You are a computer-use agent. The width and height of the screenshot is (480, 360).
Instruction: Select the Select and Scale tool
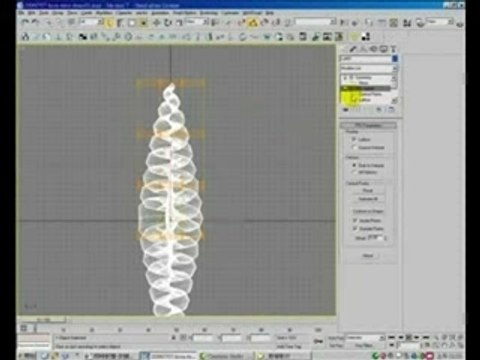[179, 23]
